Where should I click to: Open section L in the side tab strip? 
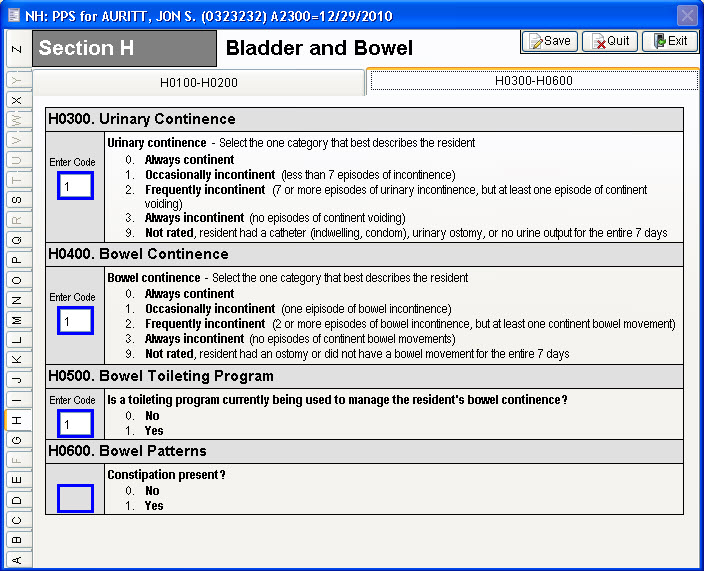coord(17,340)
